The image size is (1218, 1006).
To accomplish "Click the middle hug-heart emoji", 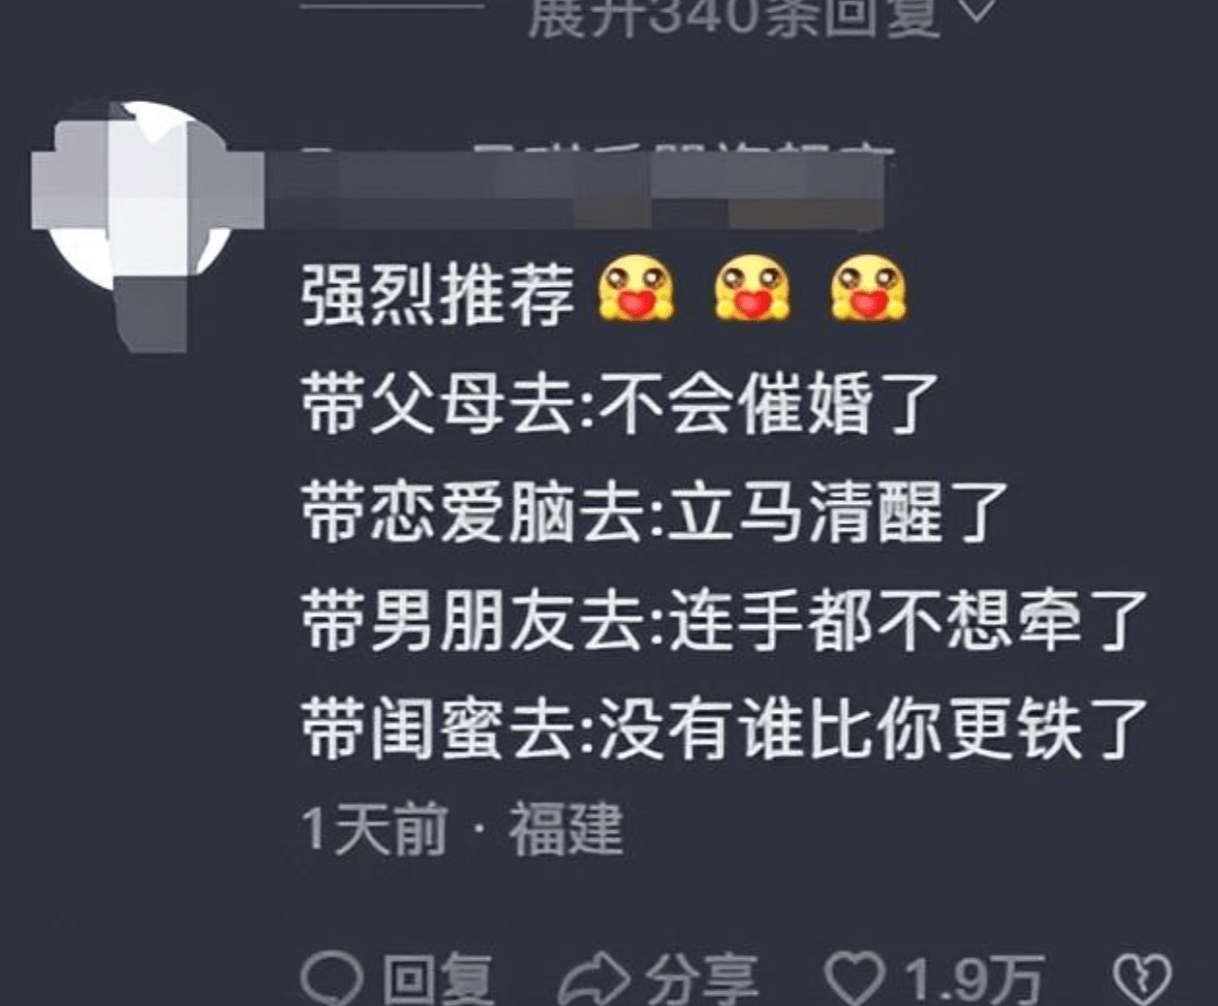I will (752, 289).
